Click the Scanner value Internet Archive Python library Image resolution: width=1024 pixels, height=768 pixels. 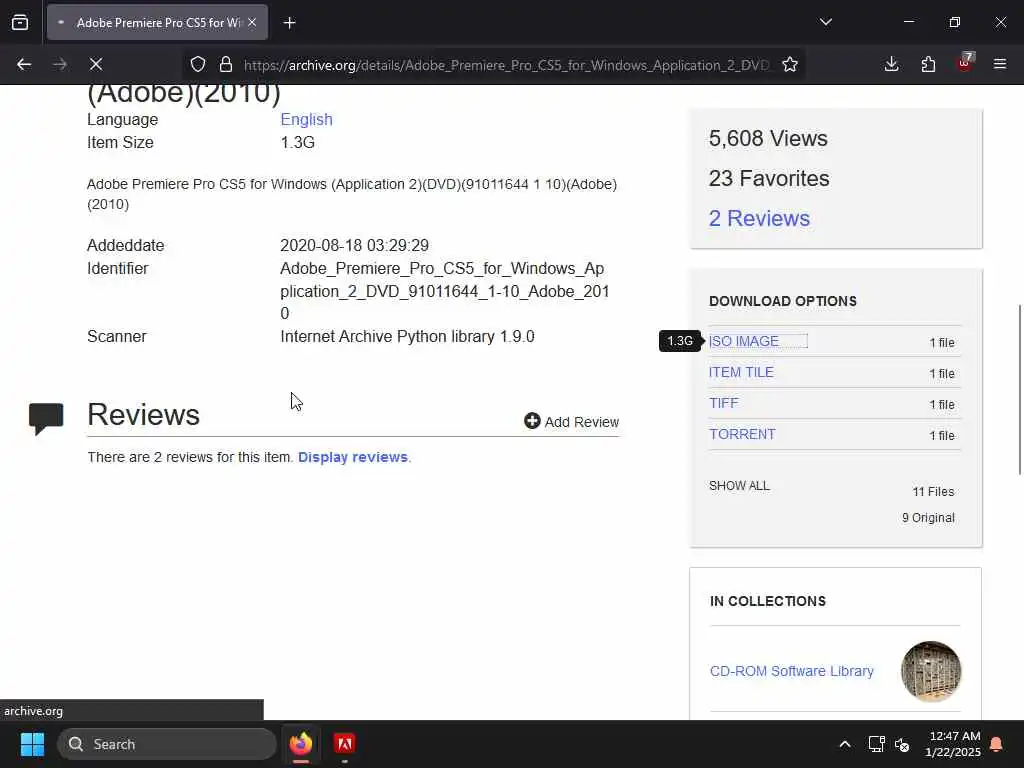(x=408, y=336)
